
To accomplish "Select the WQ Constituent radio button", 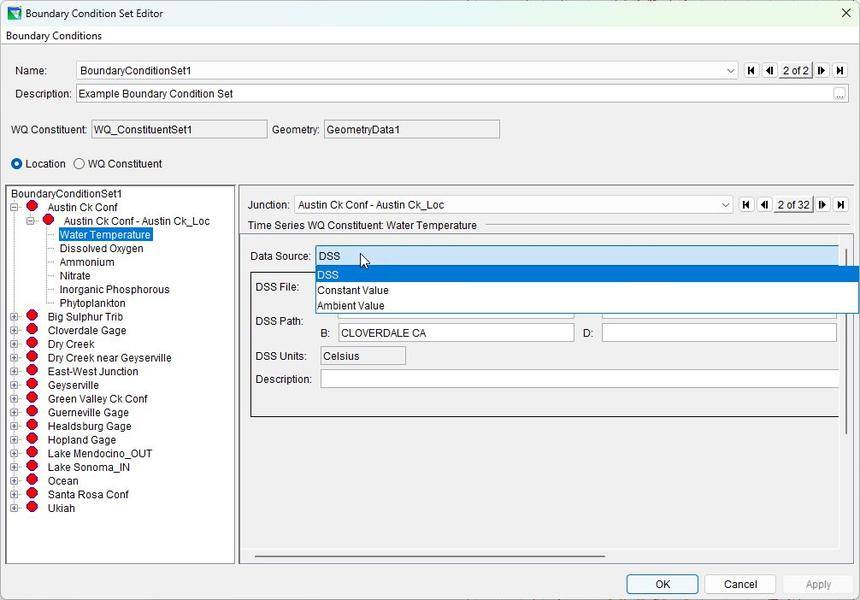I will click(79, 163).
